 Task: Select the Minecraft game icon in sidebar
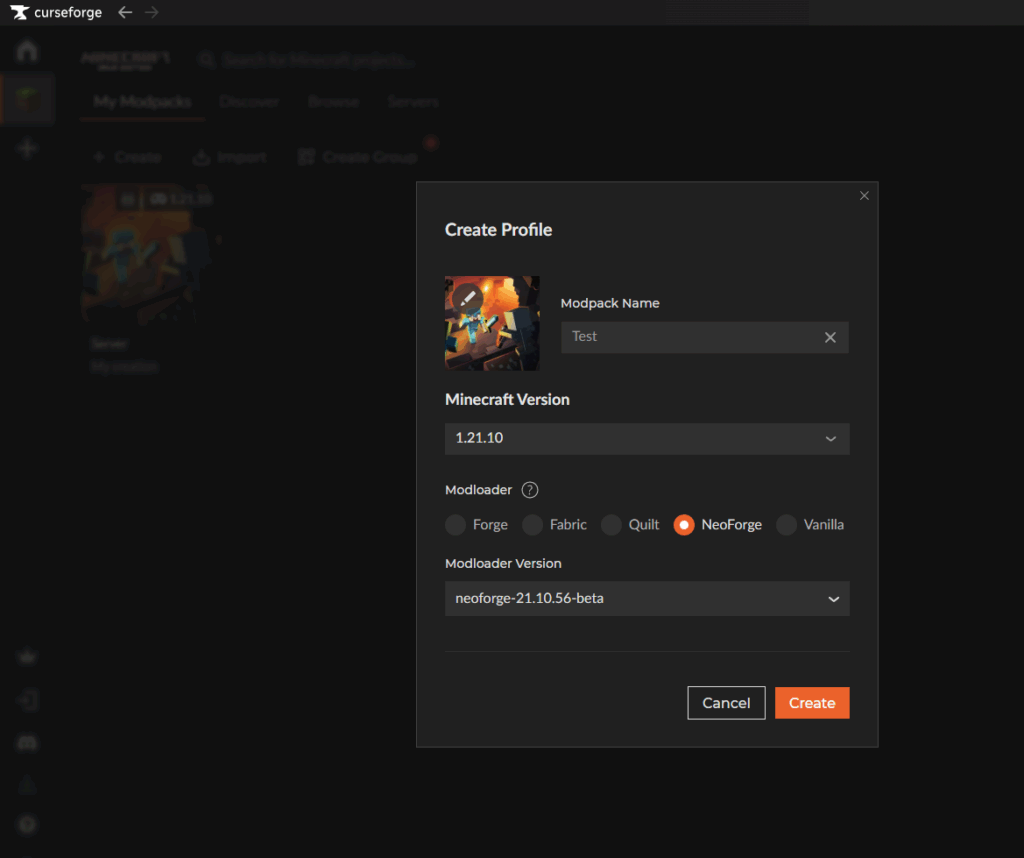point(27,98)
